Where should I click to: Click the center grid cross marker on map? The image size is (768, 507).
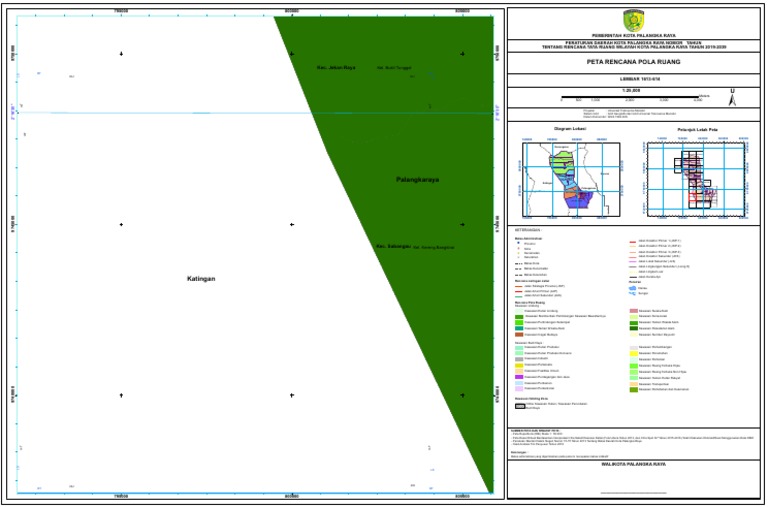click(292, 225)
